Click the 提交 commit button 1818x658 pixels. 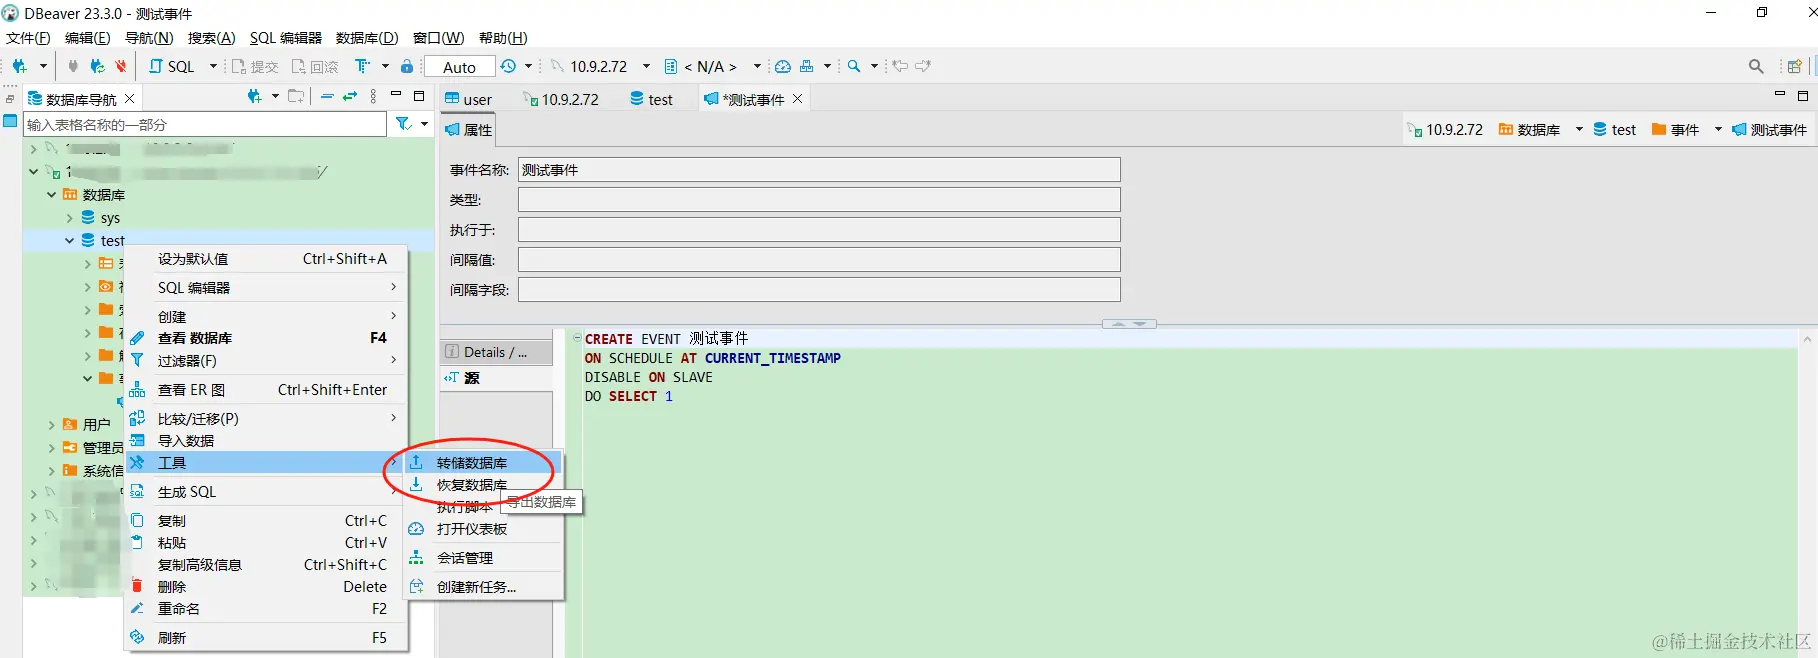(255, 66)
